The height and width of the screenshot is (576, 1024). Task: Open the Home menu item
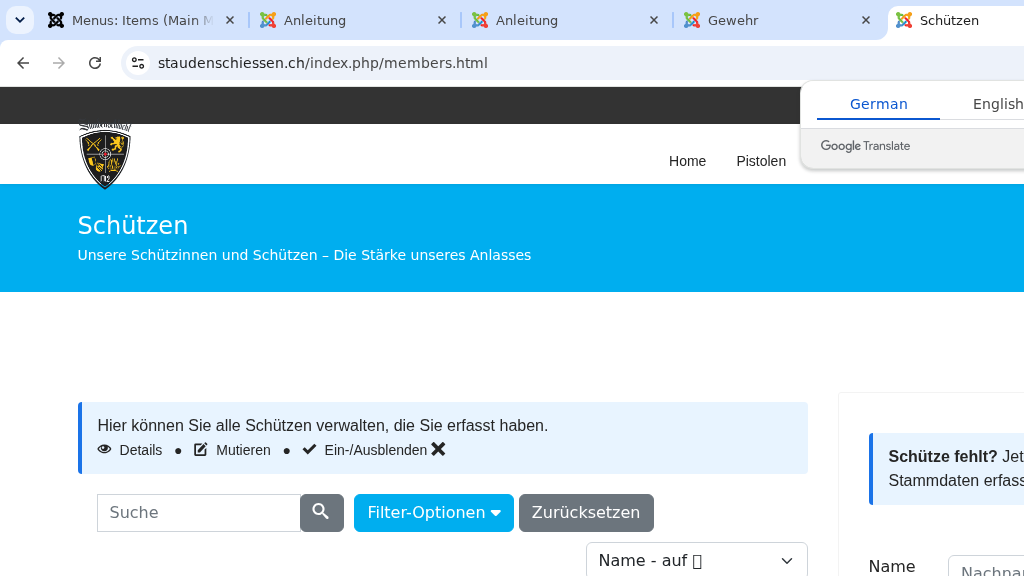tap(687, 161)
